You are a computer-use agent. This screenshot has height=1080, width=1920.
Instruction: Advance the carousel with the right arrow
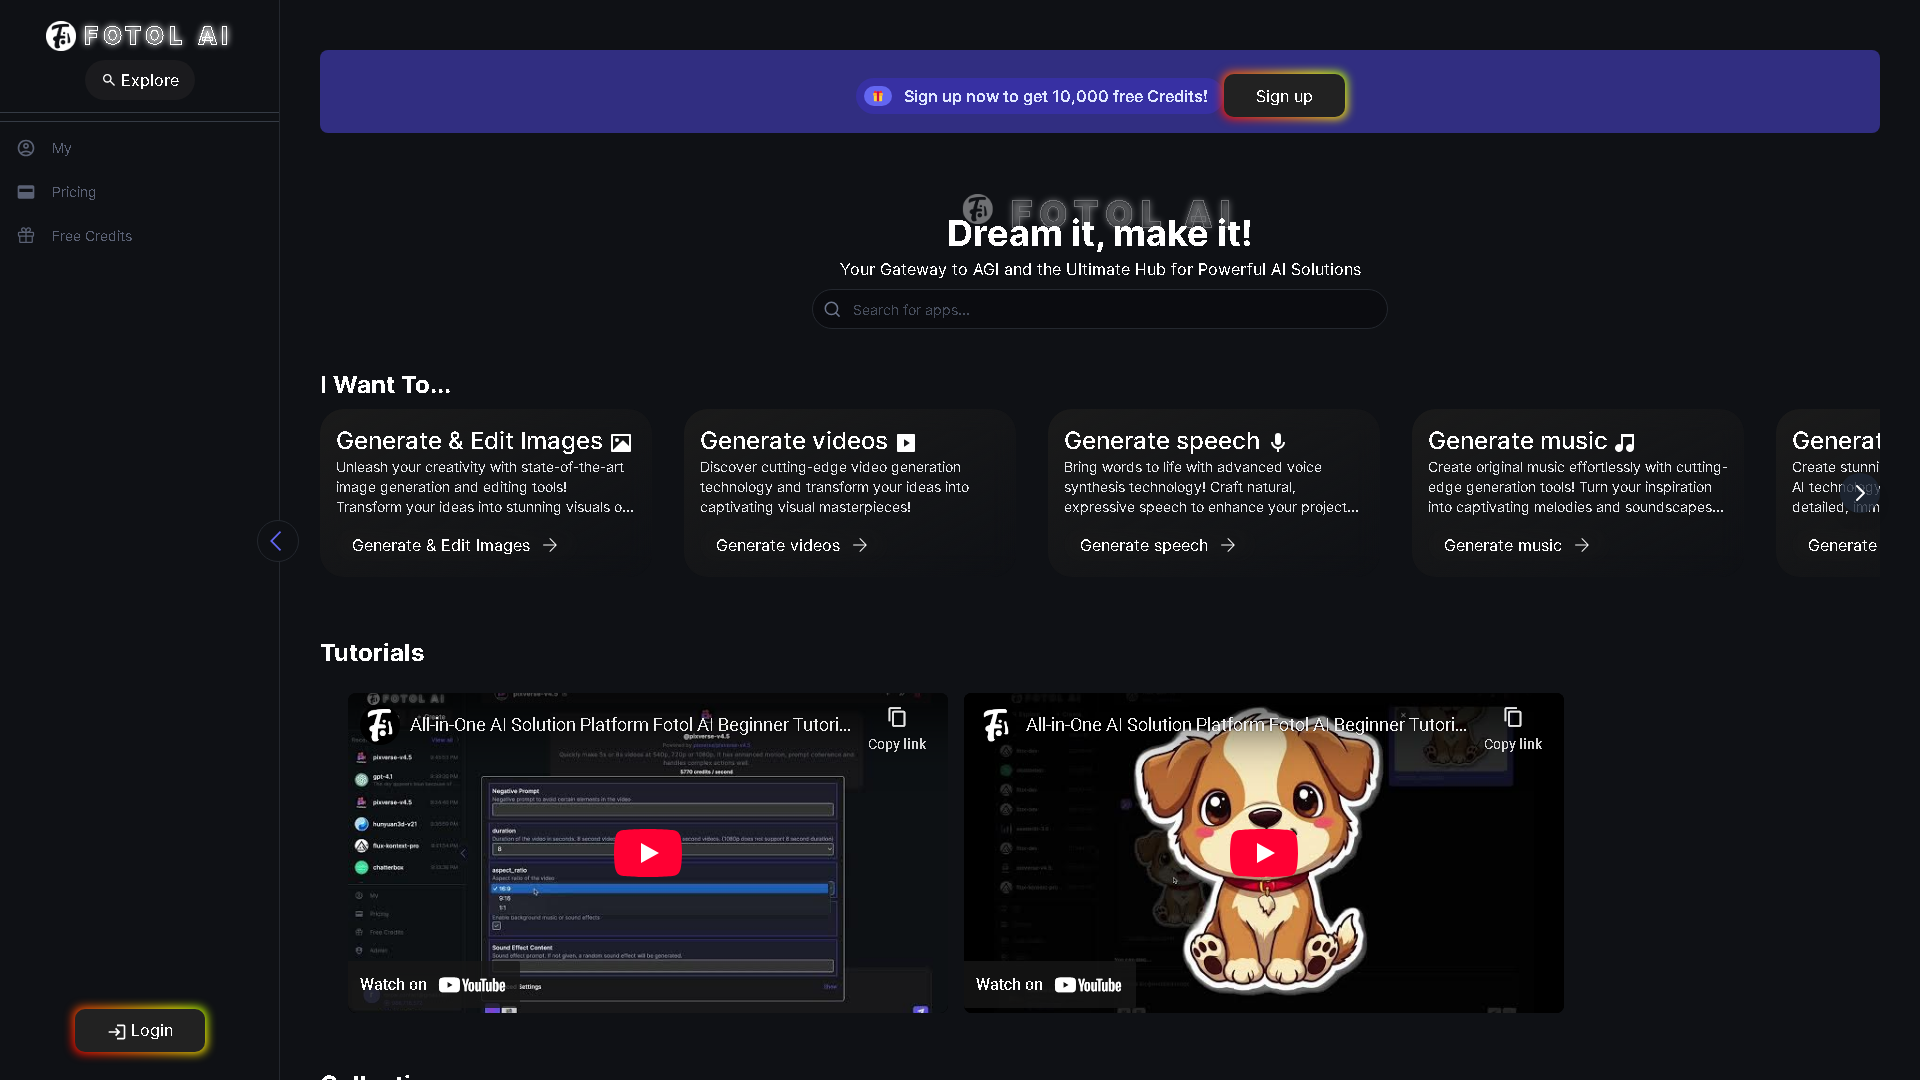pos(1861,492)
